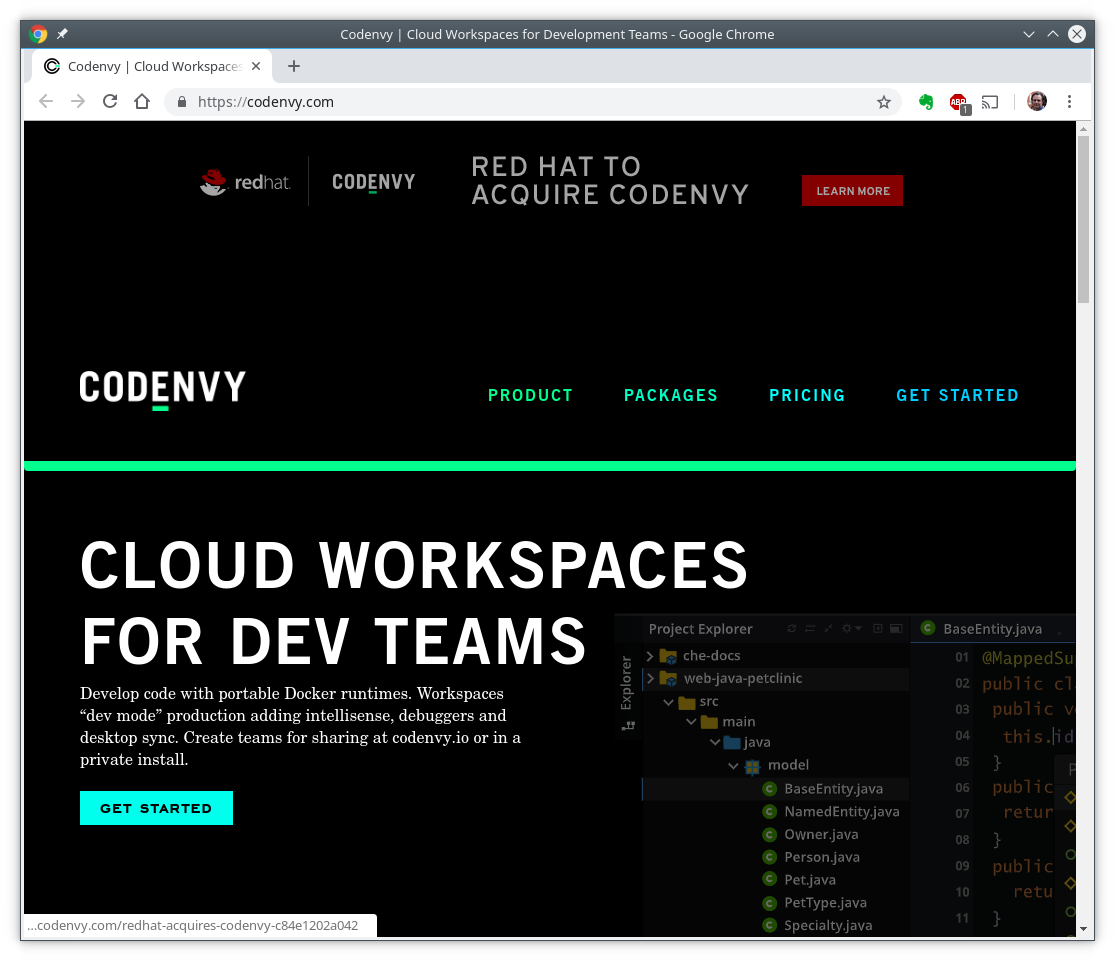Click the GET STARTED button
The height and width of the screenshot is (961, 1115).
click(x=156, y=808)
